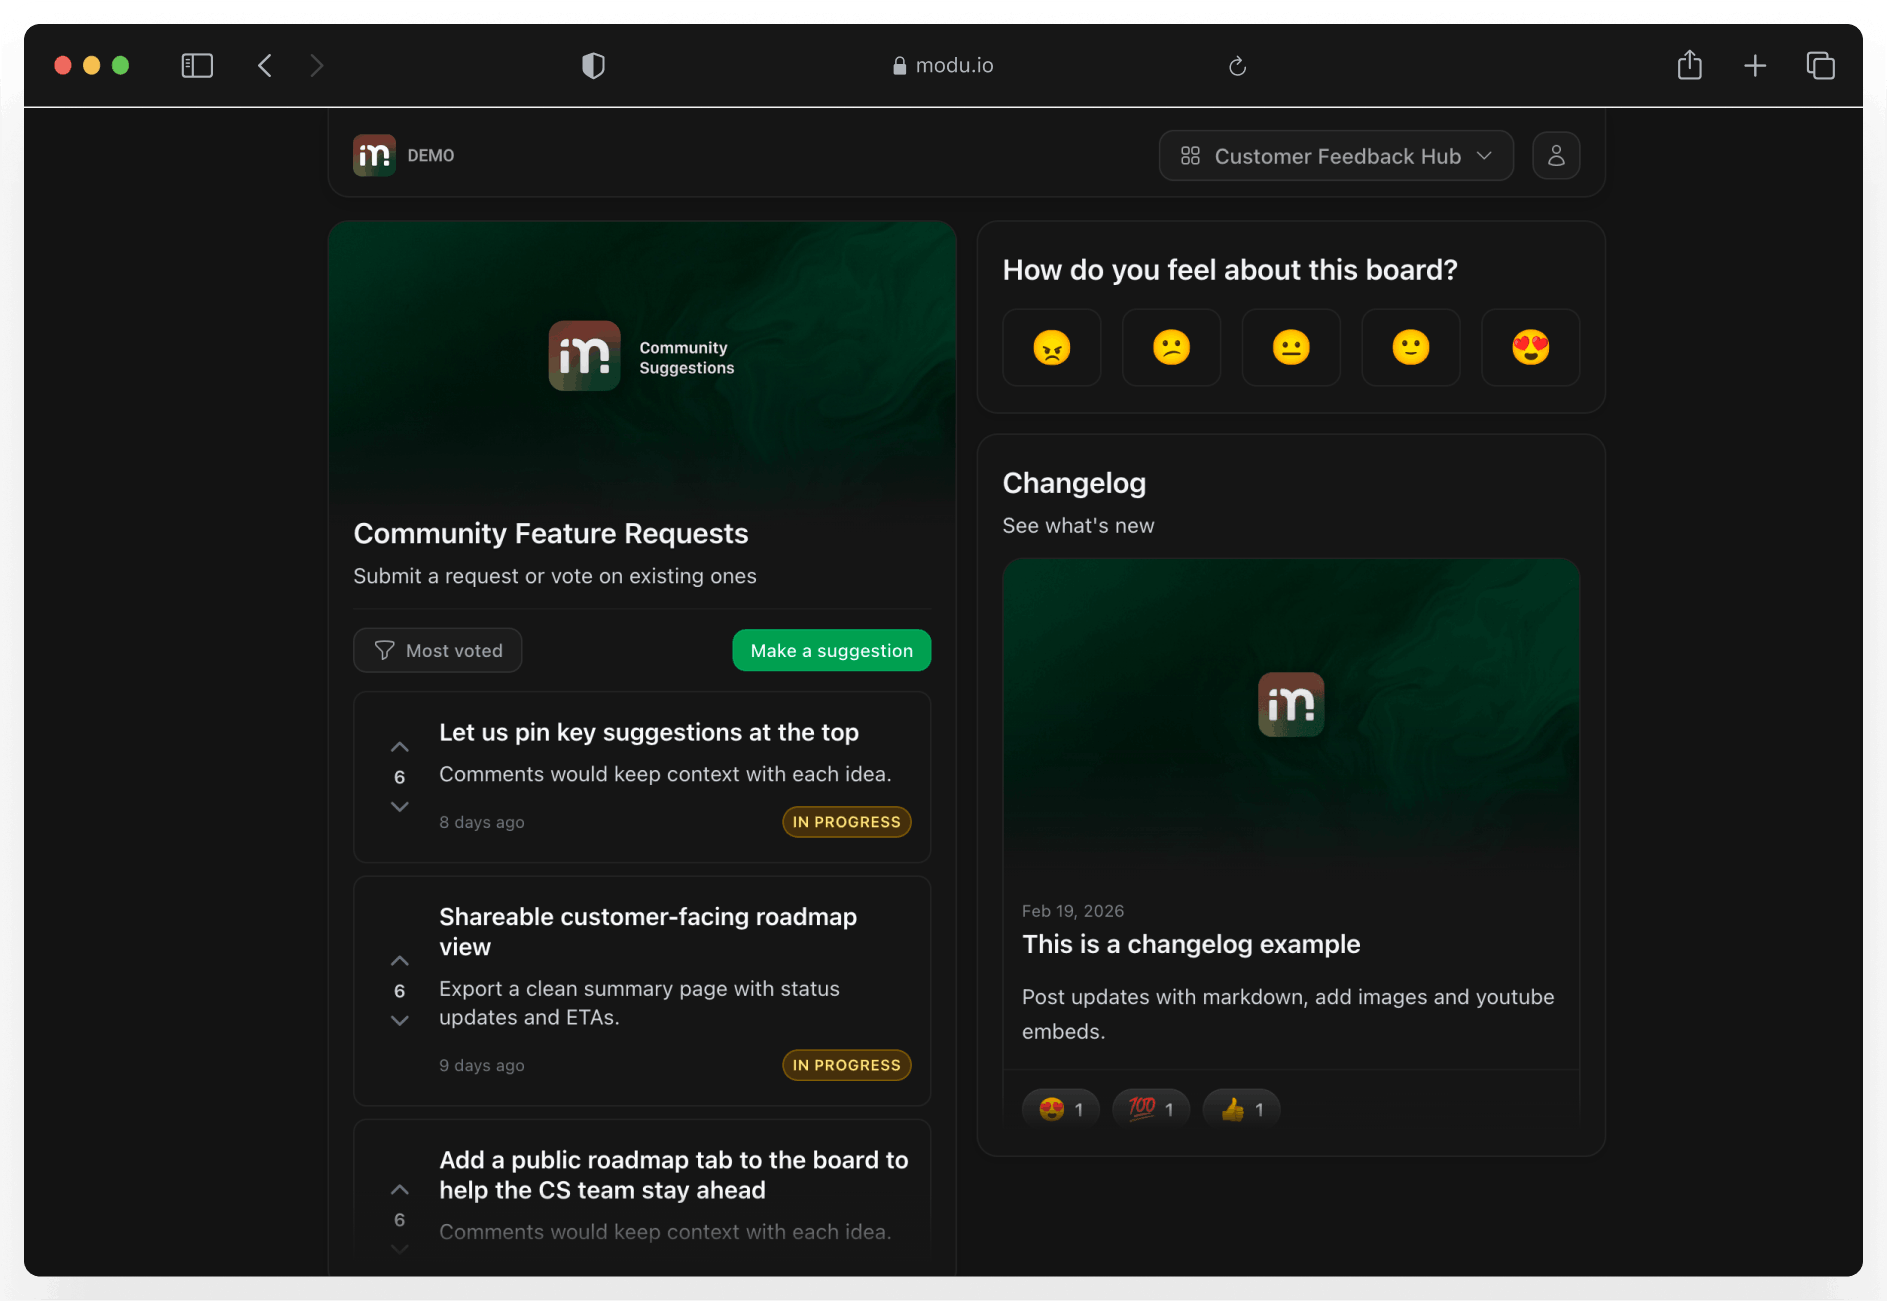Click the modu DEMO logo icon
1887x1301 pixels.
(x=373, y=155)
